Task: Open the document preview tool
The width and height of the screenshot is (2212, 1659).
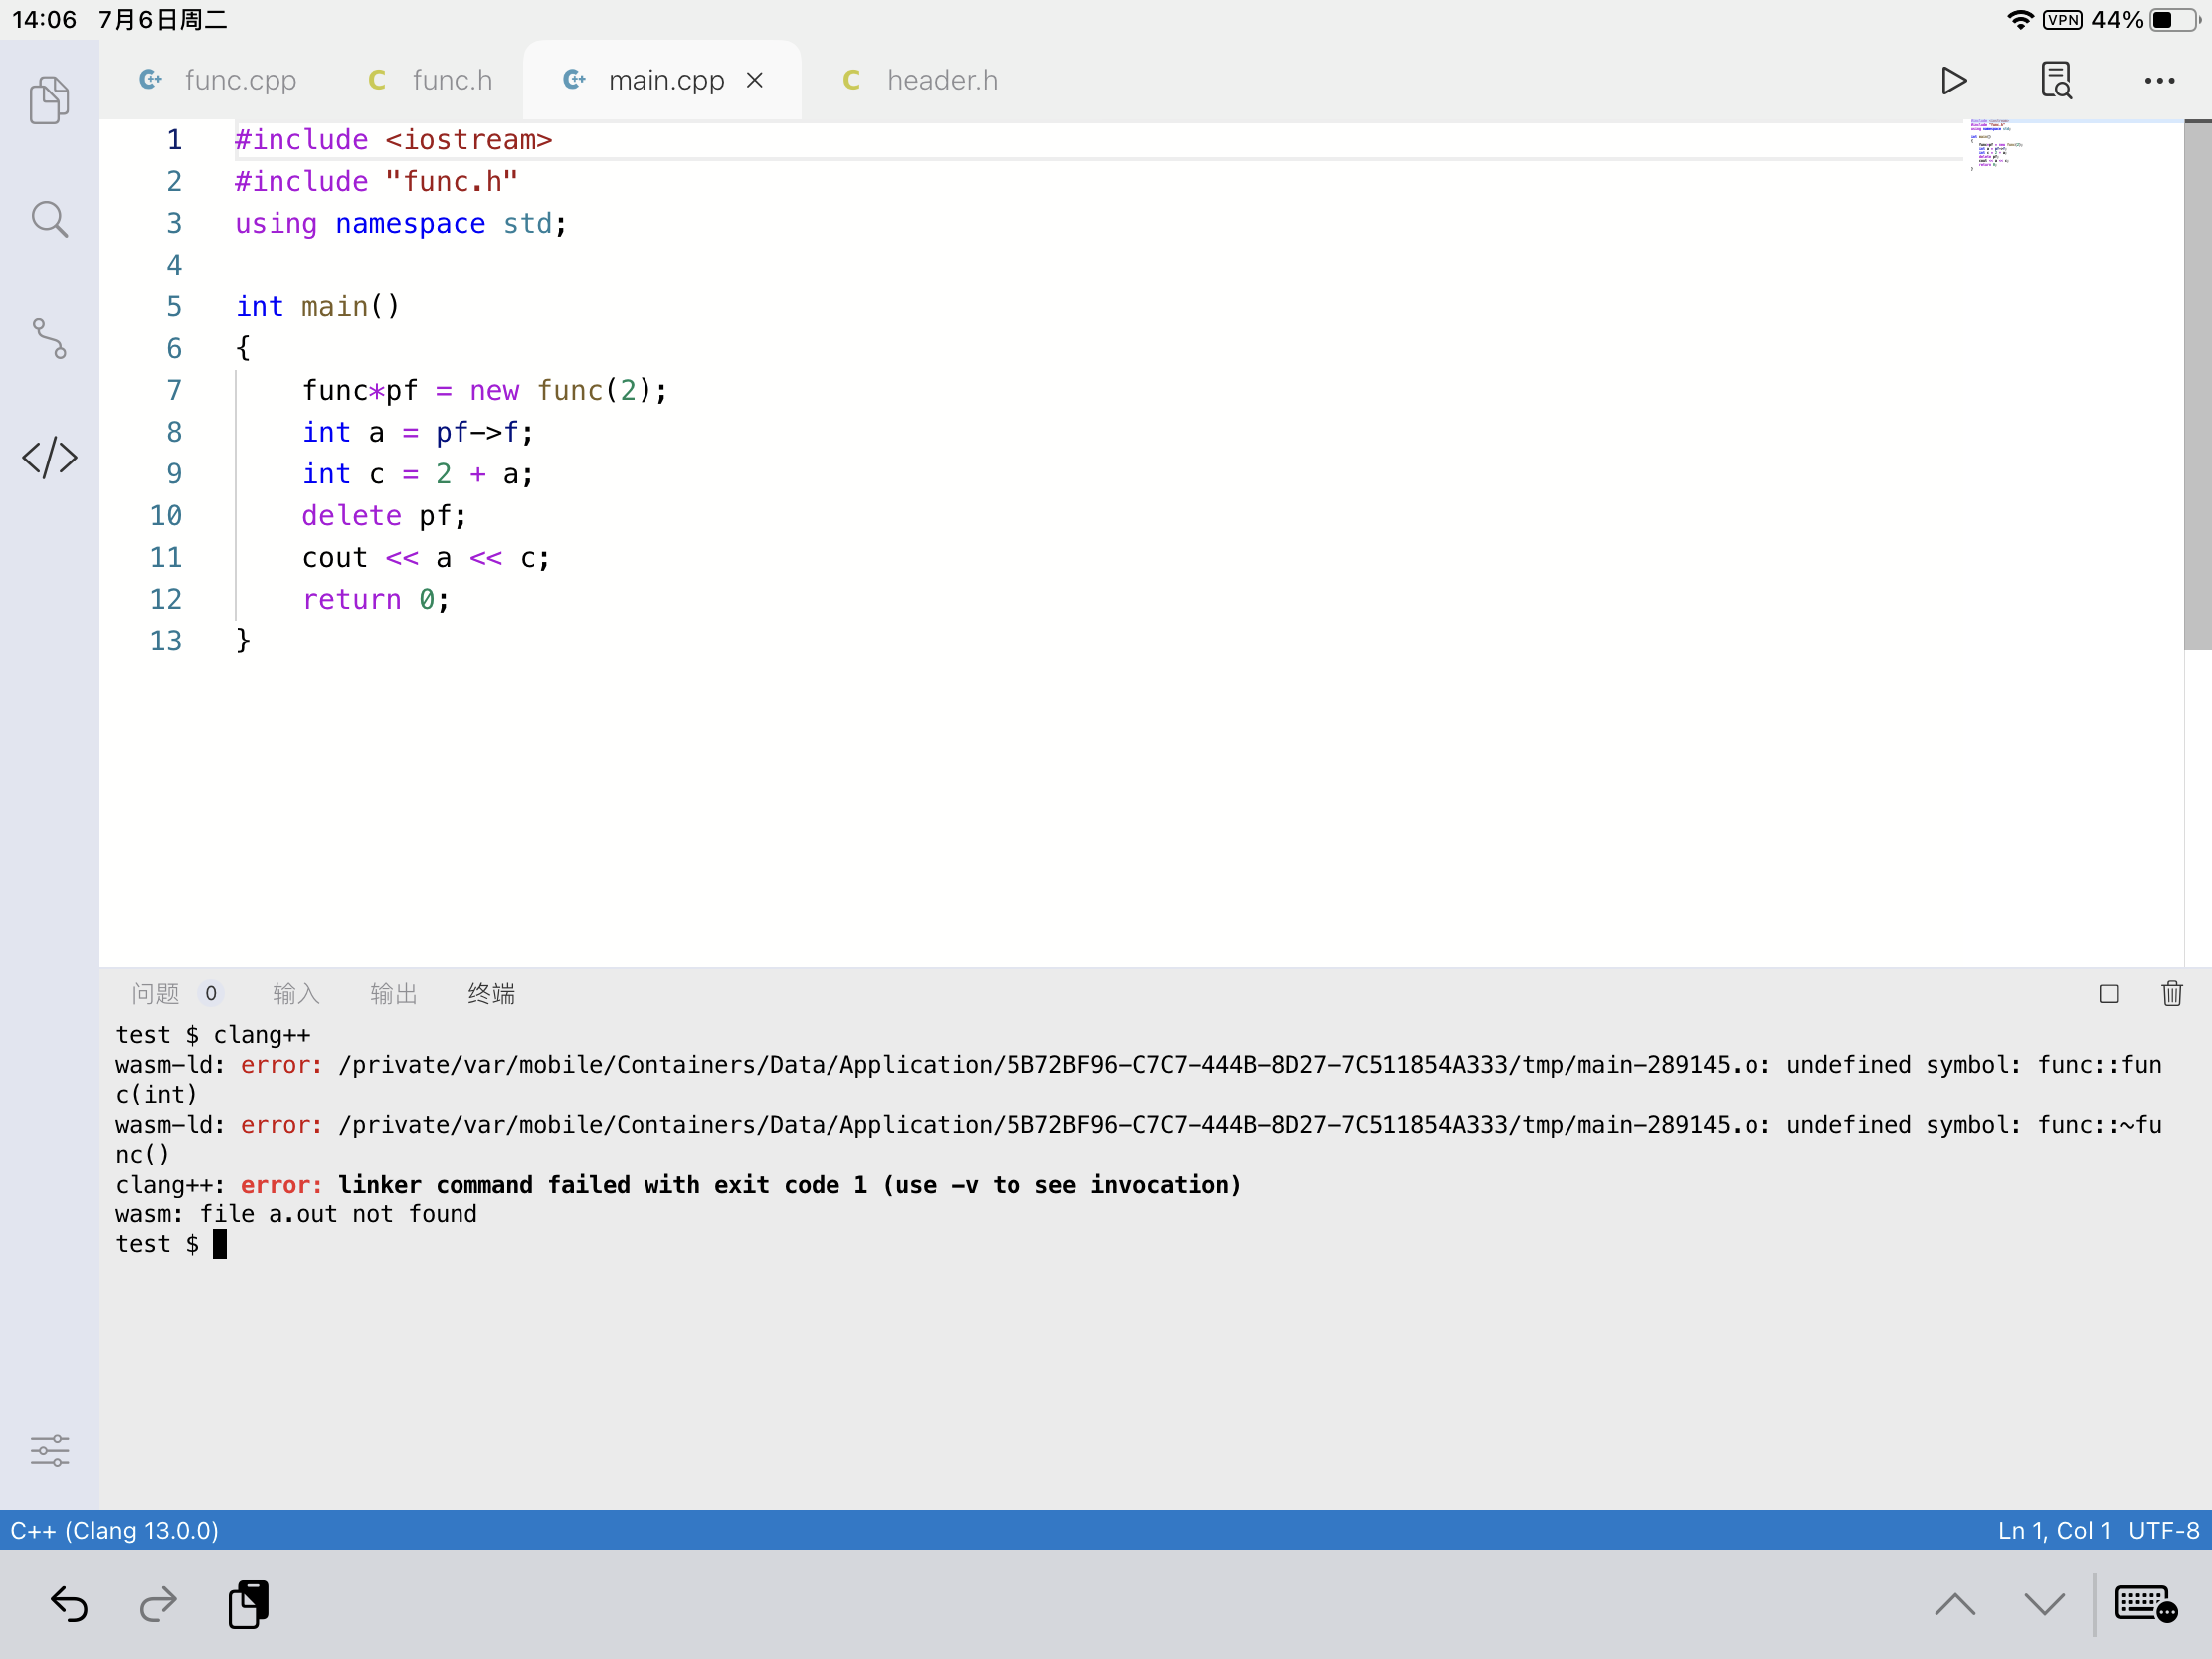Action: pyautogui.click(x=2057, y=80)
